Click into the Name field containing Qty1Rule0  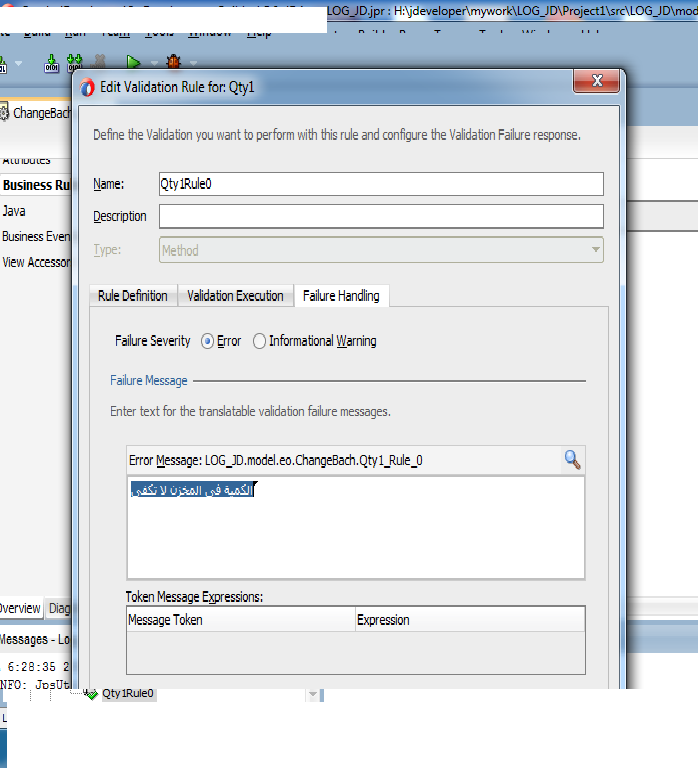click(381, 184)
